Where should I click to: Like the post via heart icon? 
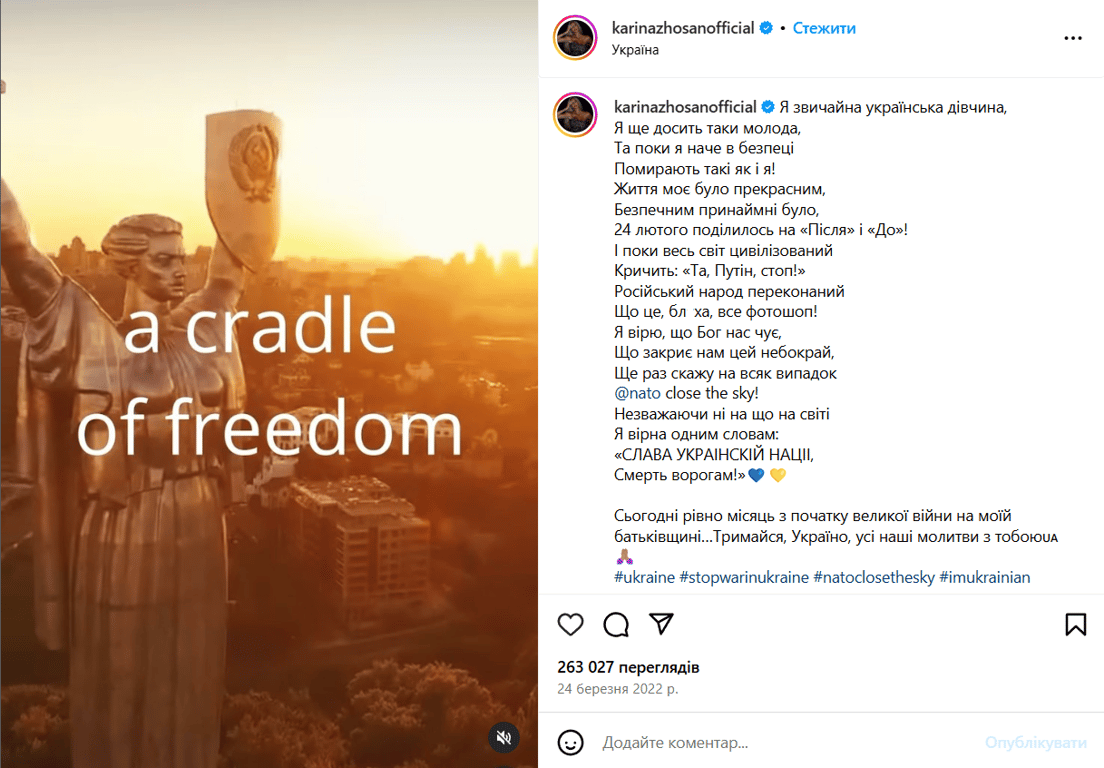pos(570,624)
